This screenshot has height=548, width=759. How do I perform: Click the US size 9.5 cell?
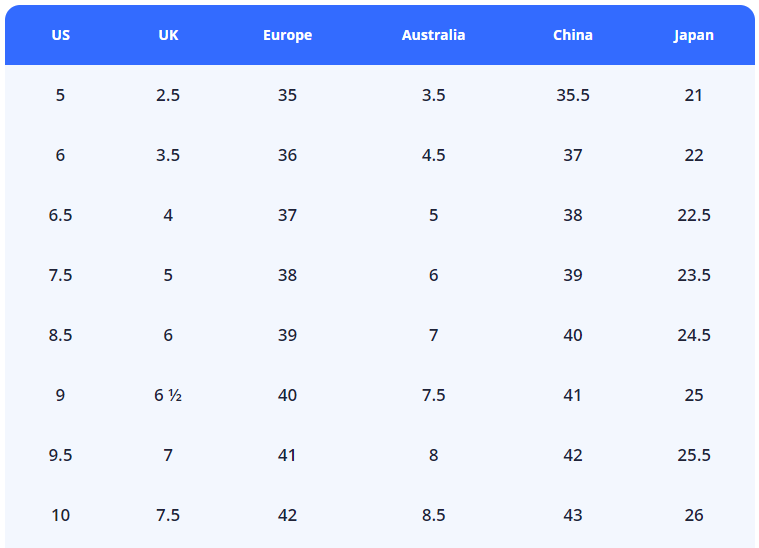point(61,455)
